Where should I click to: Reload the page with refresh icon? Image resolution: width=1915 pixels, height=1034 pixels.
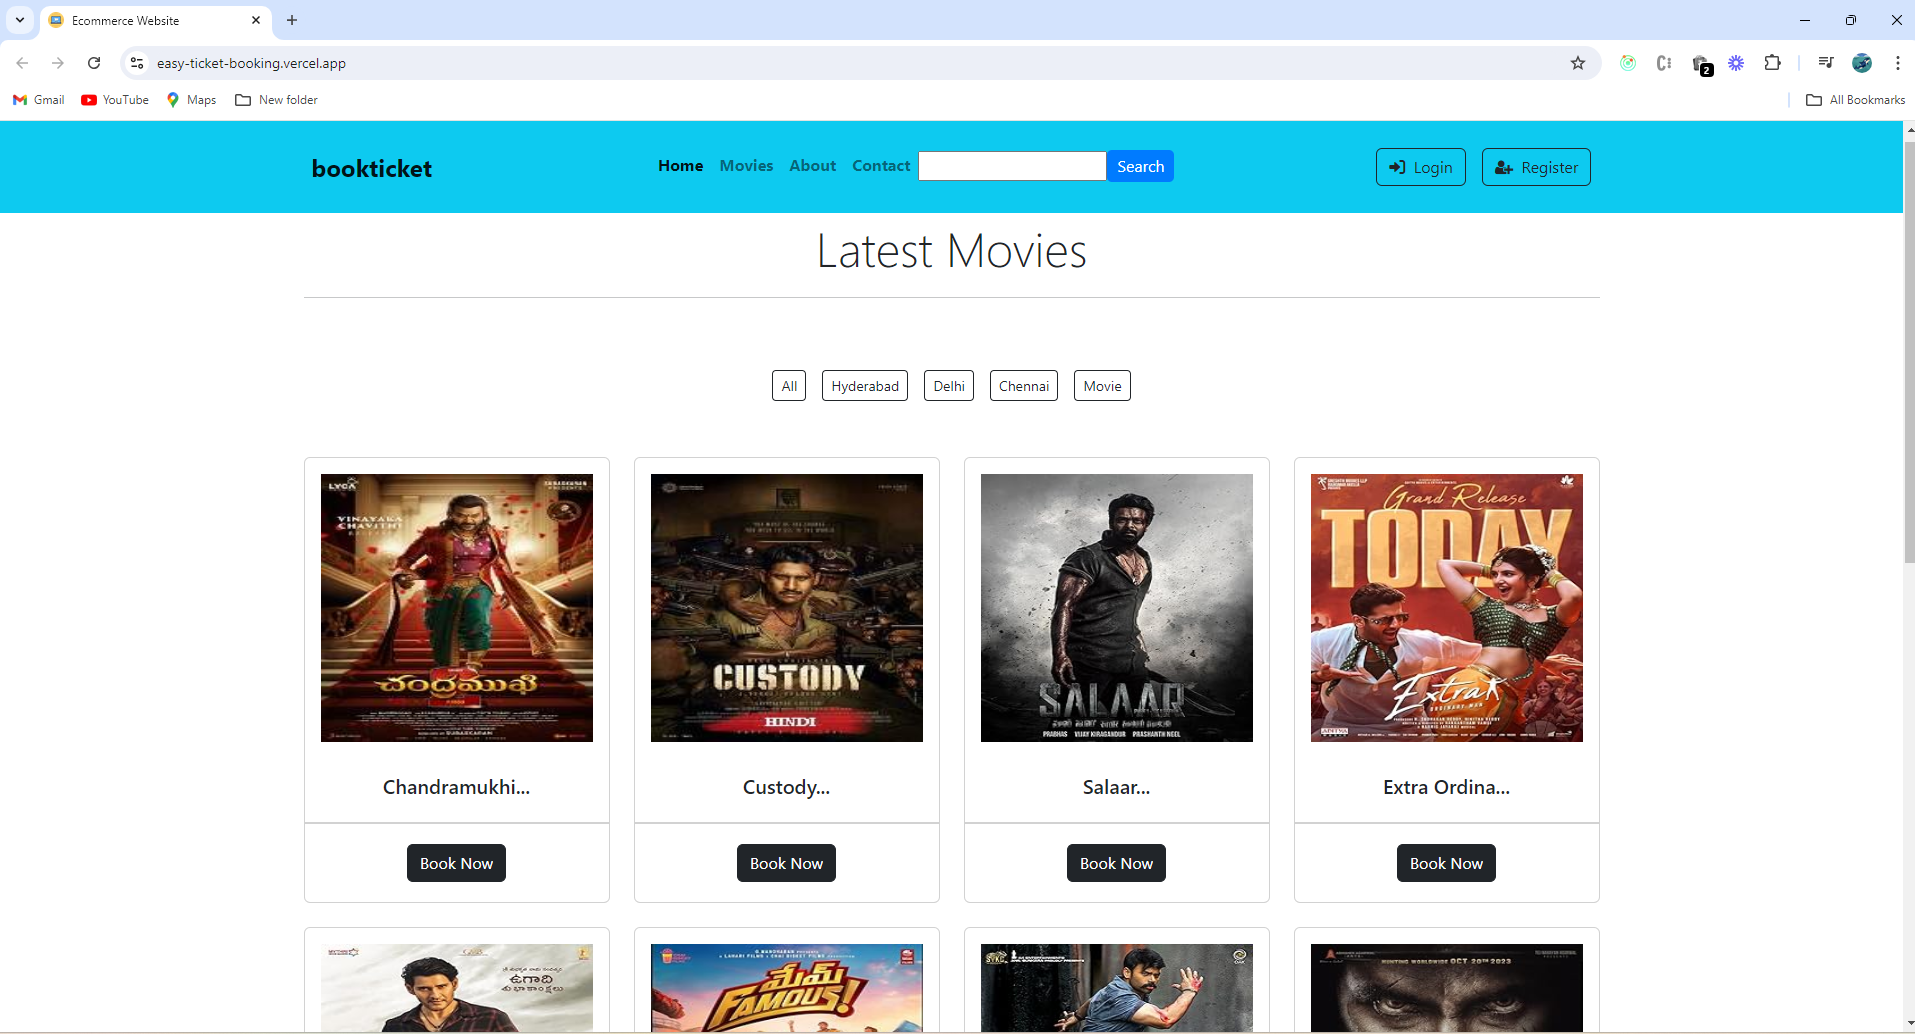point(94,63)
